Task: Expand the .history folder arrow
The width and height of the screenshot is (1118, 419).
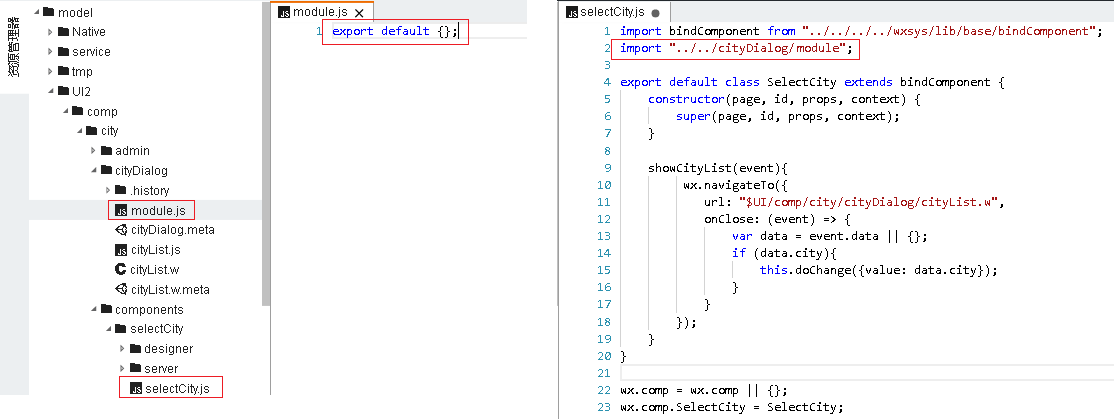Action: point(107,191)
